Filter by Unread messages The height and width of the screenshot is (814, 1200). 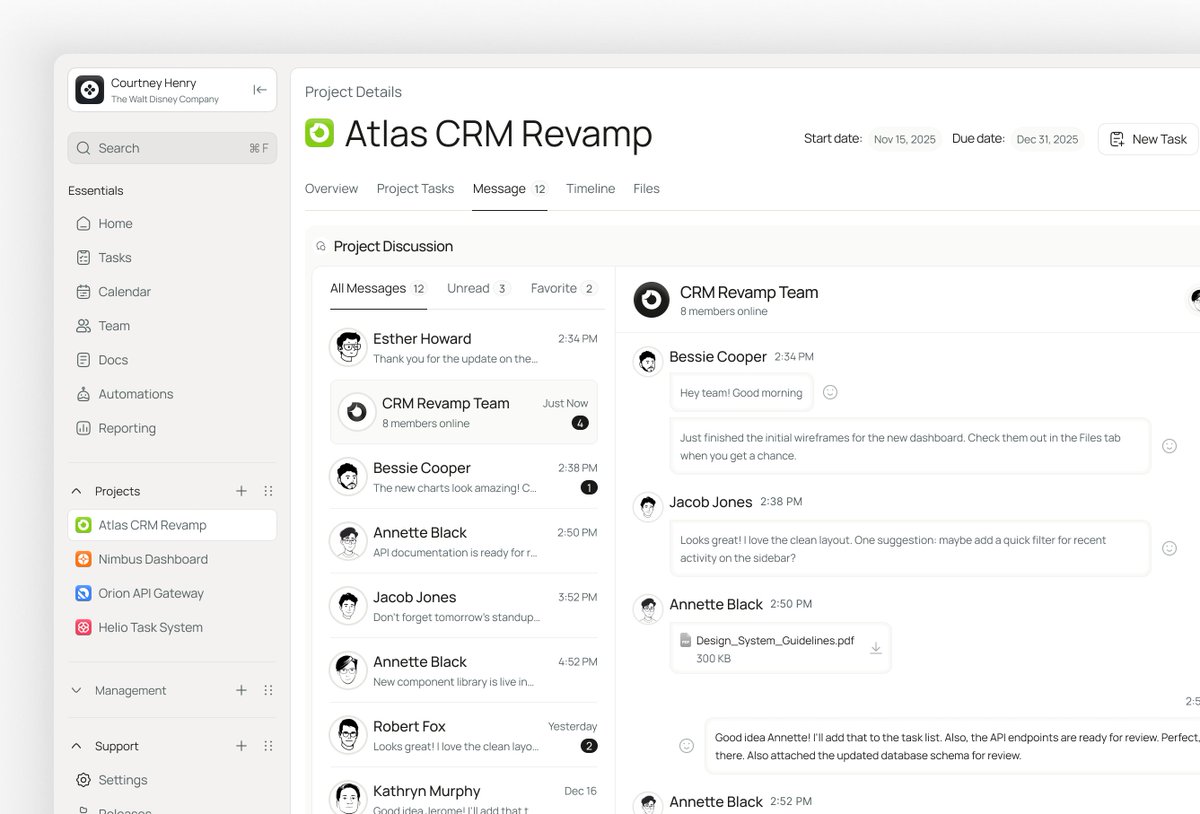tap(478, 288)
